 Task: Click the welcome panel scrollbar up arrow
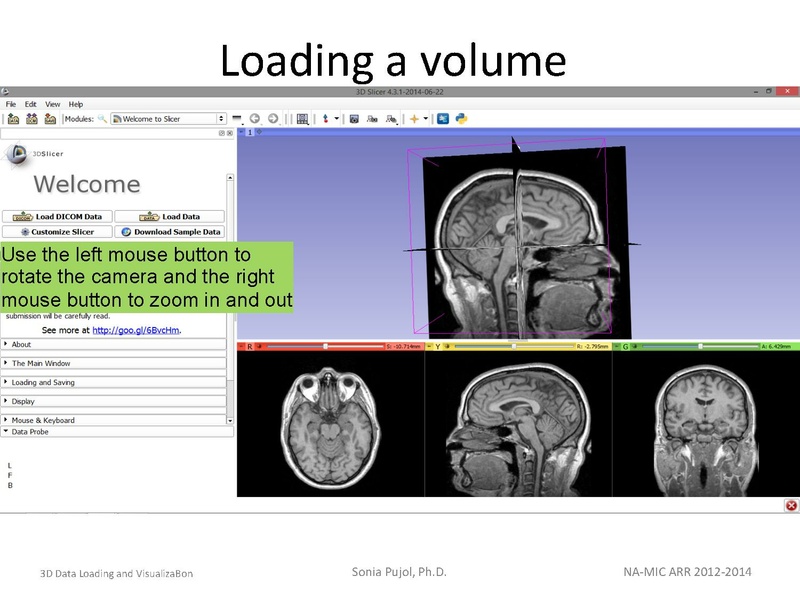click(x=230, y=178)
